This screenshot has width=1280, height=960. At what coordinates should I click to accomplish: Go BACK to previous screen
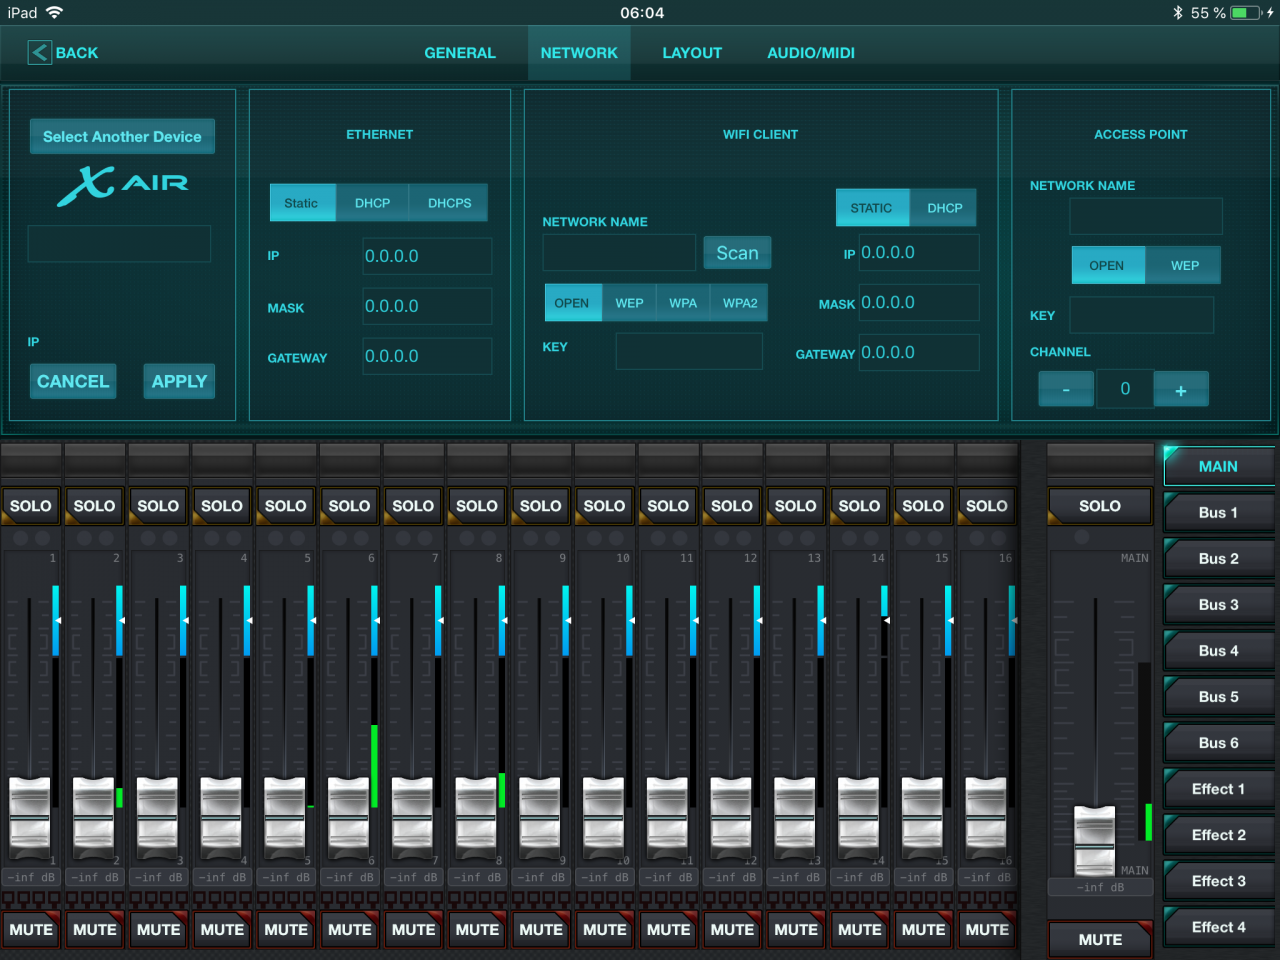click(x=63, y=53)
